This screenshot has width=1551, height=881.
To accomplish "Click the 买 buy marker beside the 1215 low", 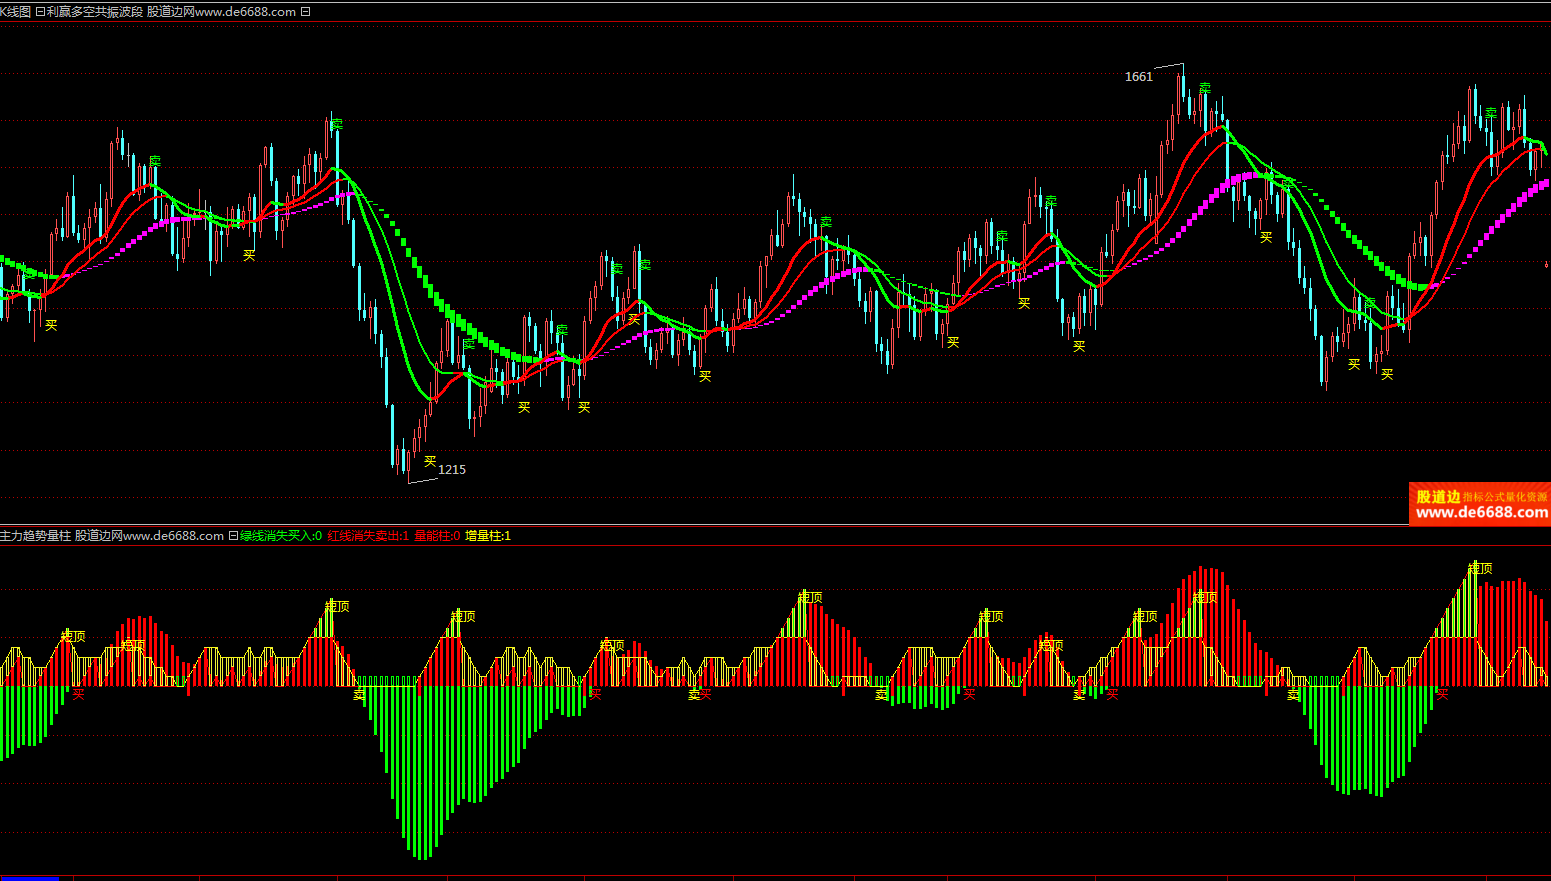I will (x=430, y=461).
